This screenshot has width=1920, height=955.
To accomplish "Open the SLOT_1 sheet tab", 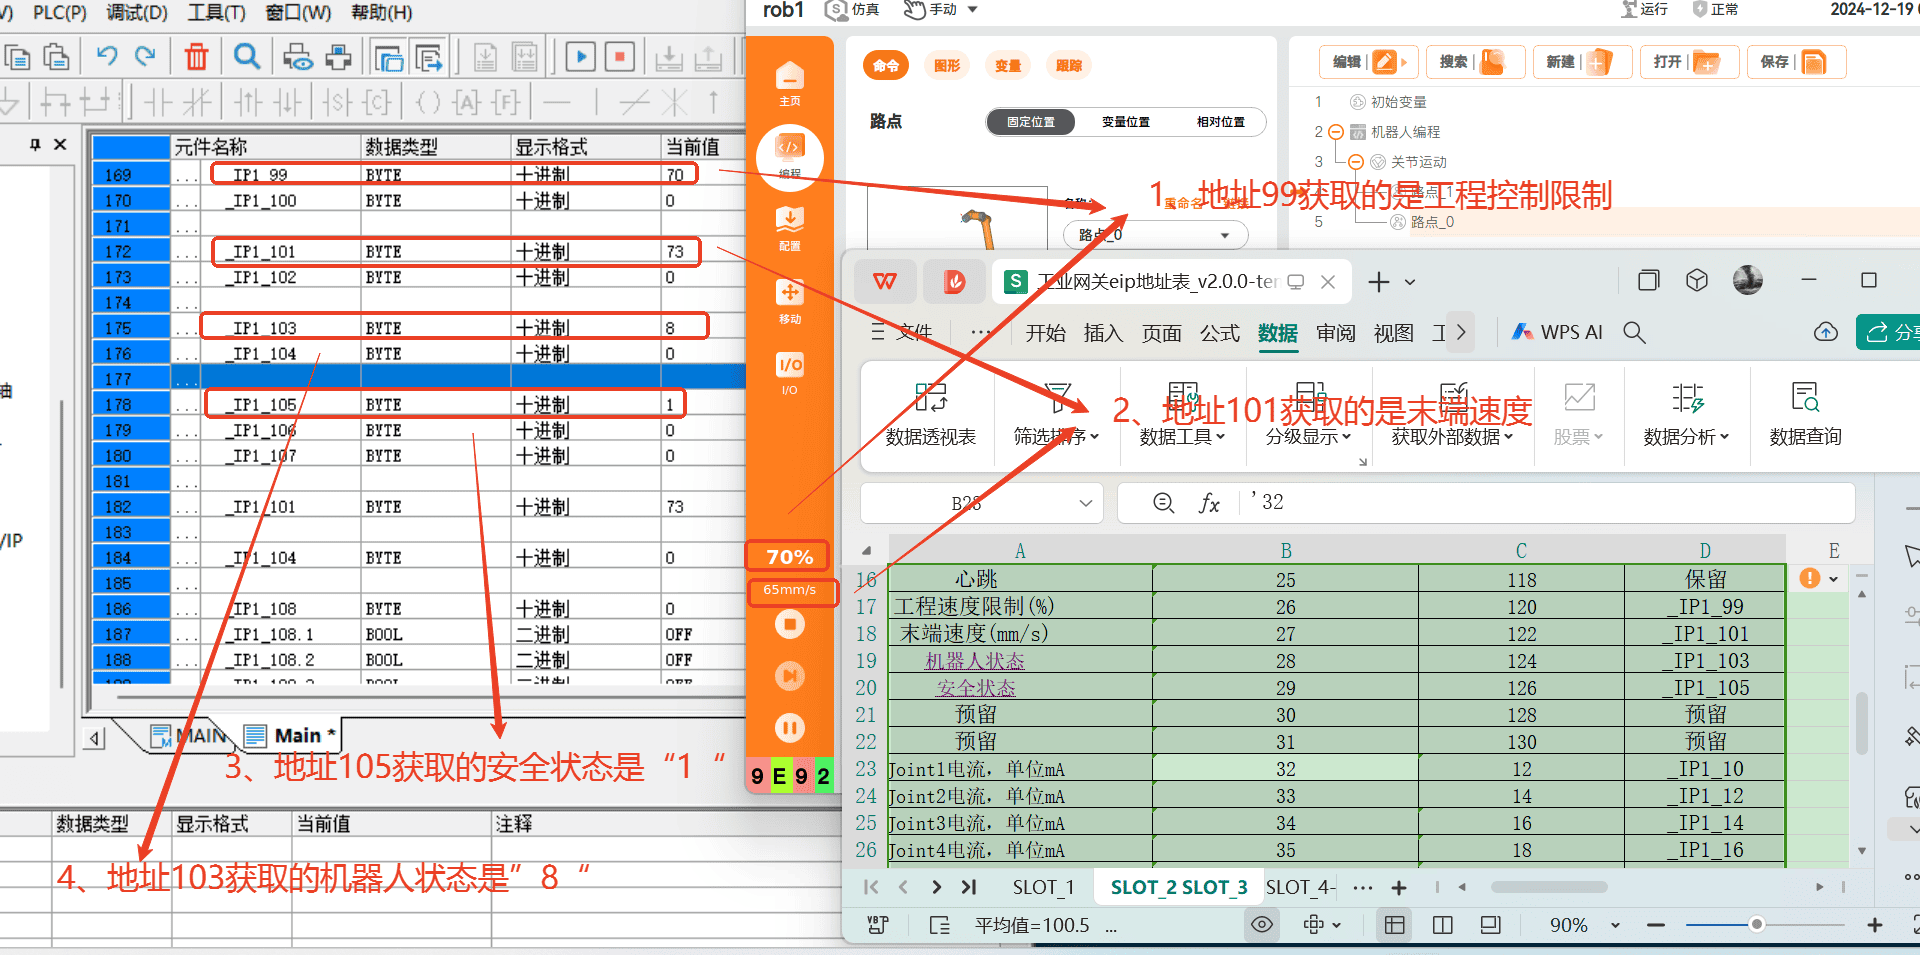I will coord(1043,887).
